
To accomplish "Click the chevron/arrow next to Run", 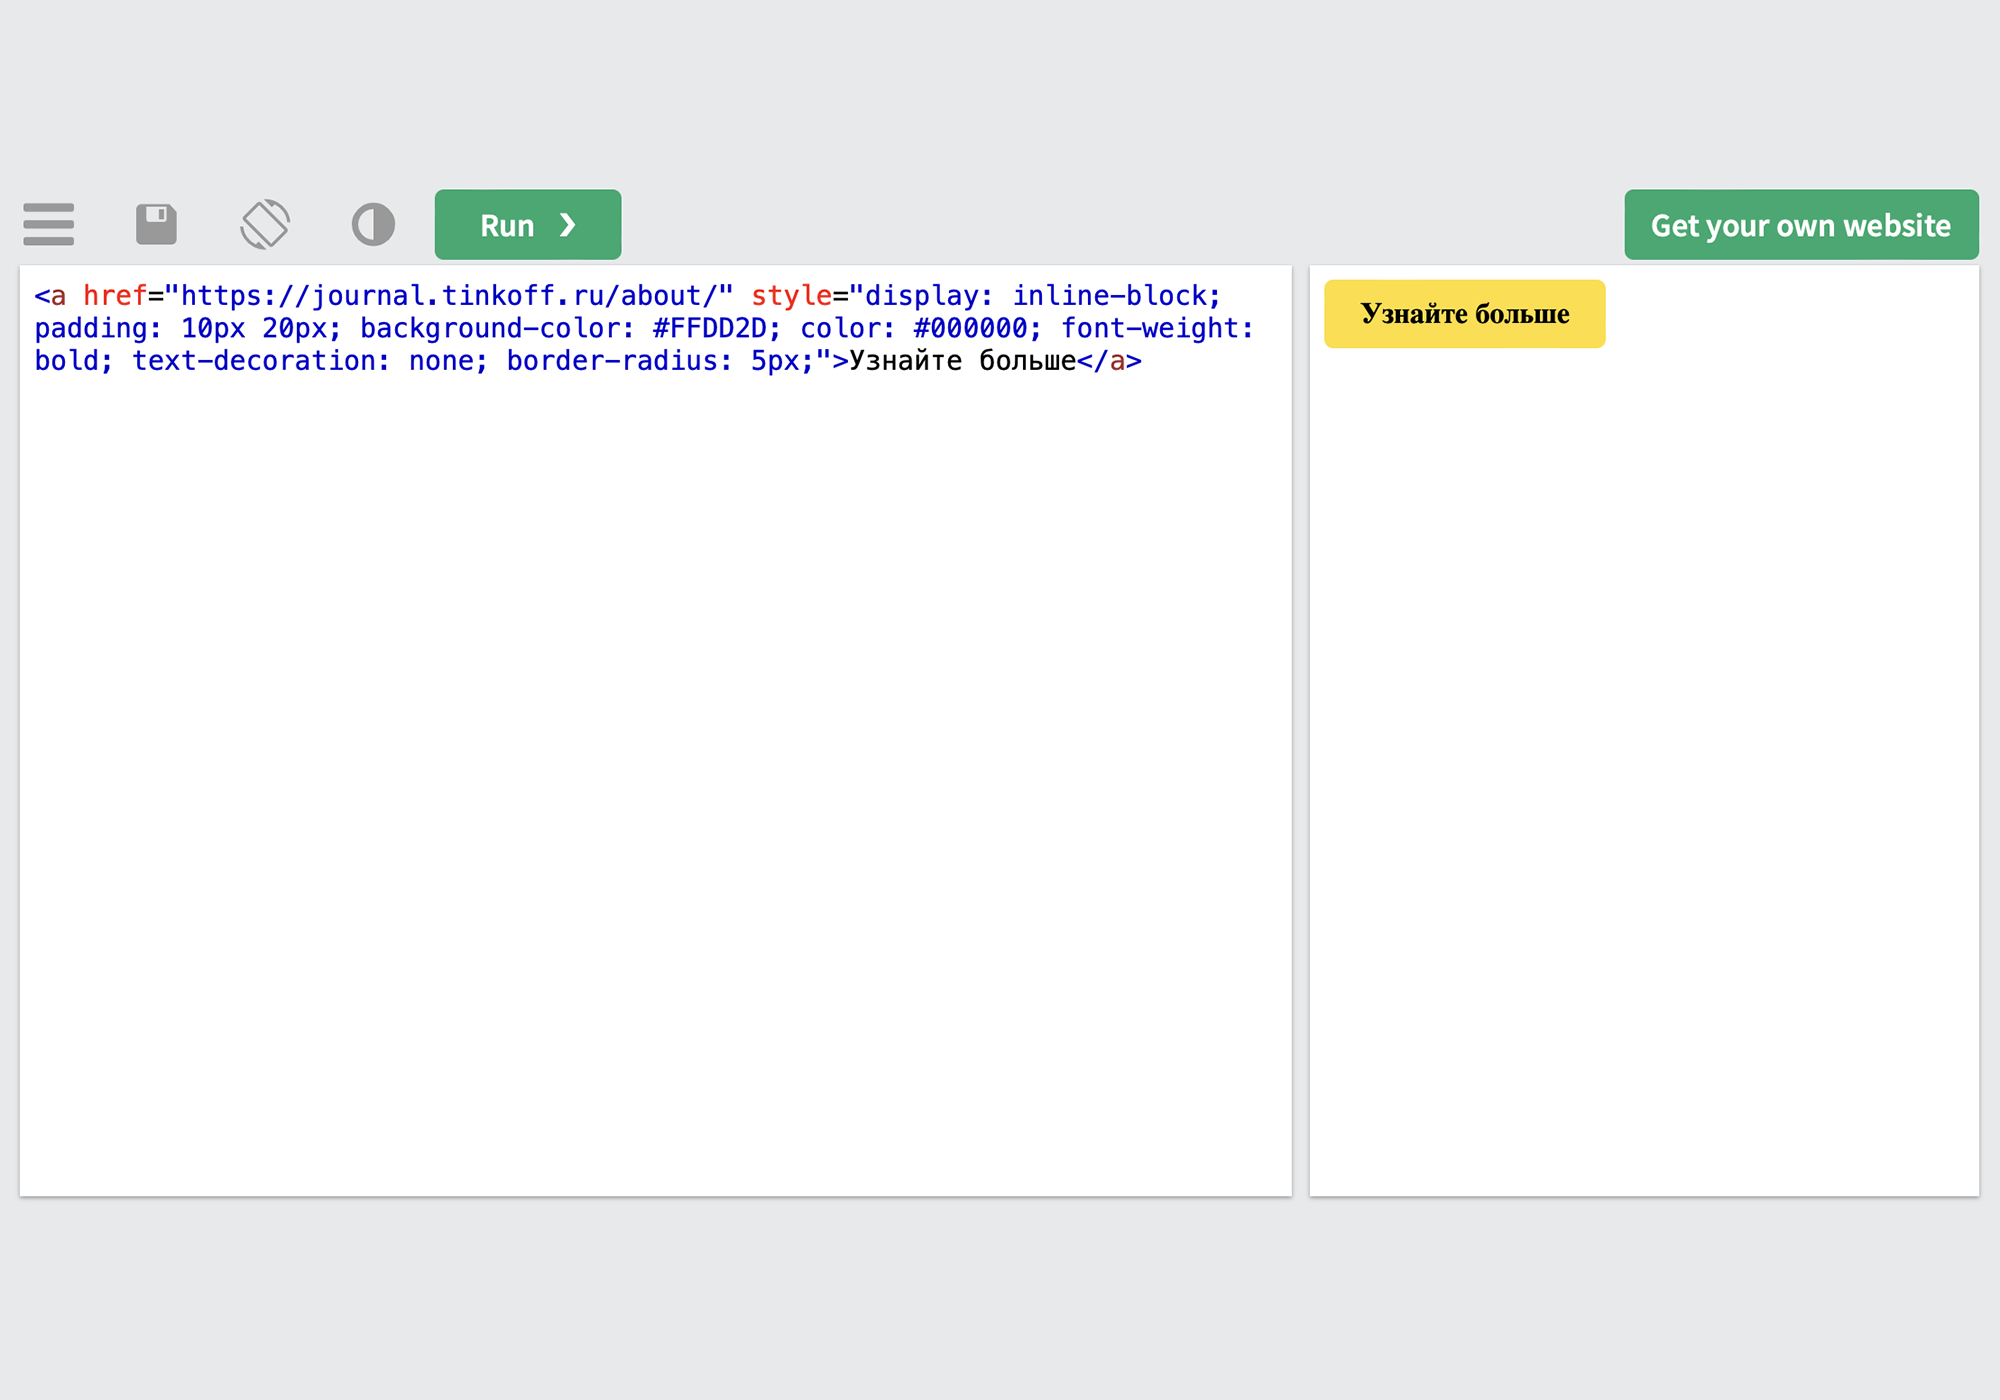I will (x=571, y=223).
